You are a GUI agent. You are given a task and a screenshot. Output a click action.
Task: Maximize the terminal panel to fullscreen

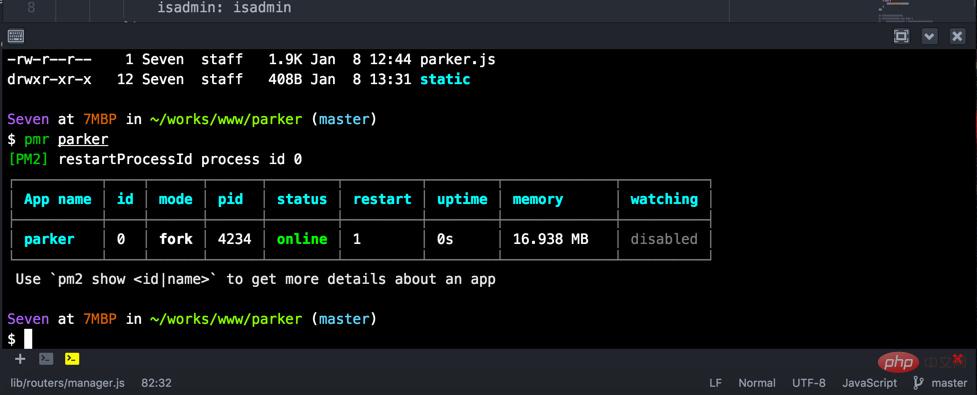(x=901, y=36)
